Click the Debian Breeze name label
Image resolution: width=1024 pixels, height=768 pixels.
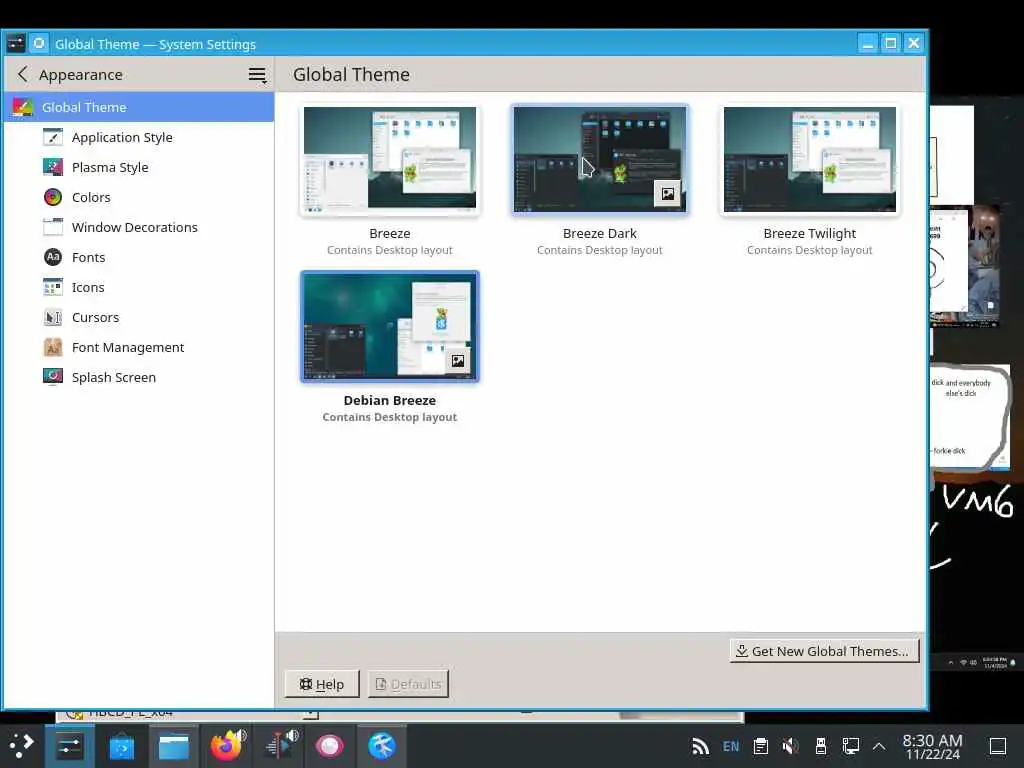point(390,400)
